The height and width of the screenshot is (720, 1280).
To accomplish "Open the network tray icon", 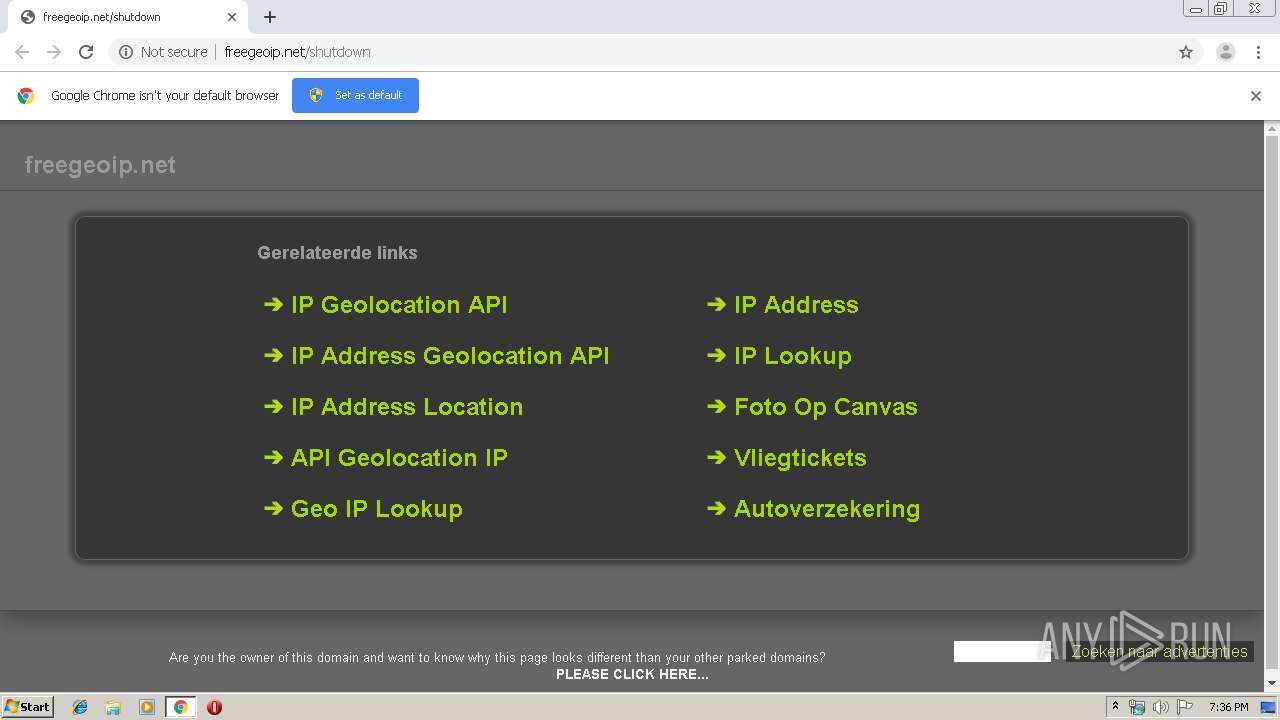I will 1137,707.
